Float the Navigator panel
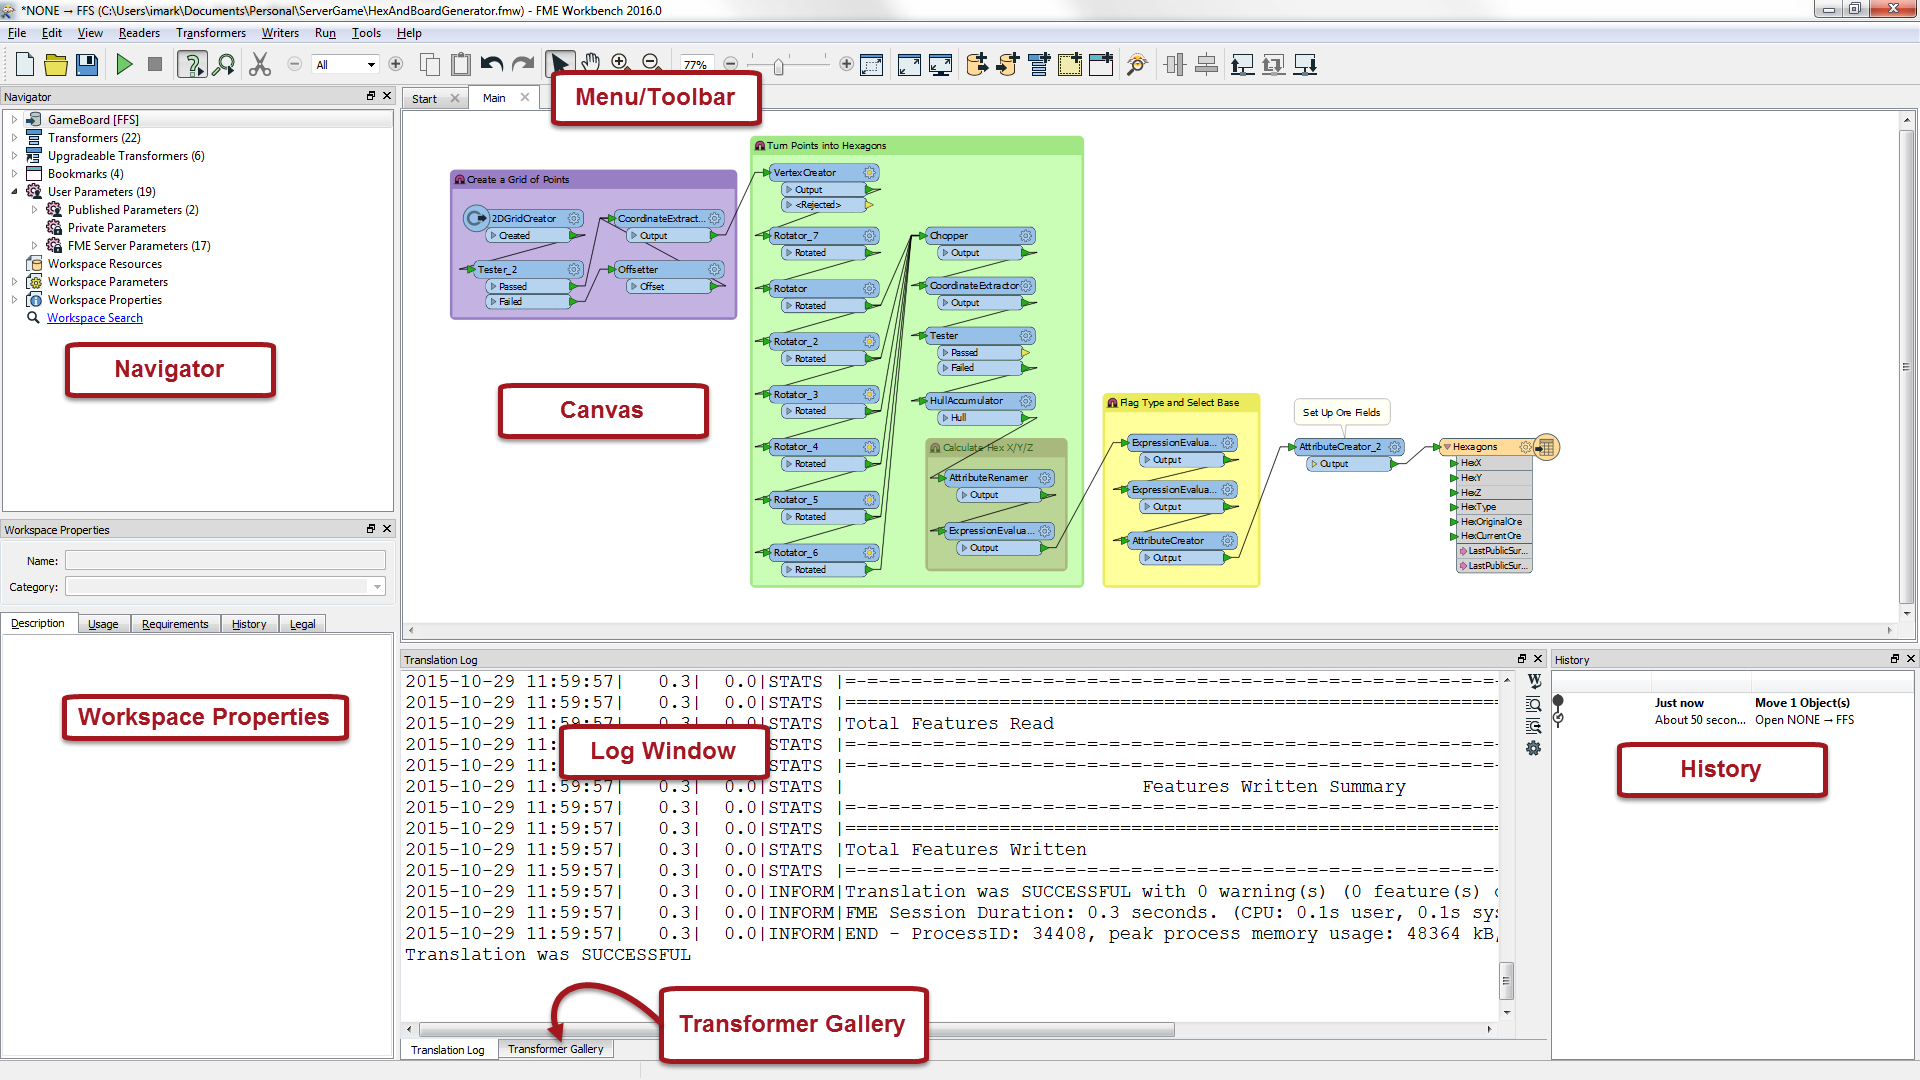The height and width of the screenshot is (1080, 1920). pyautogui.click(x=371, y=96)
